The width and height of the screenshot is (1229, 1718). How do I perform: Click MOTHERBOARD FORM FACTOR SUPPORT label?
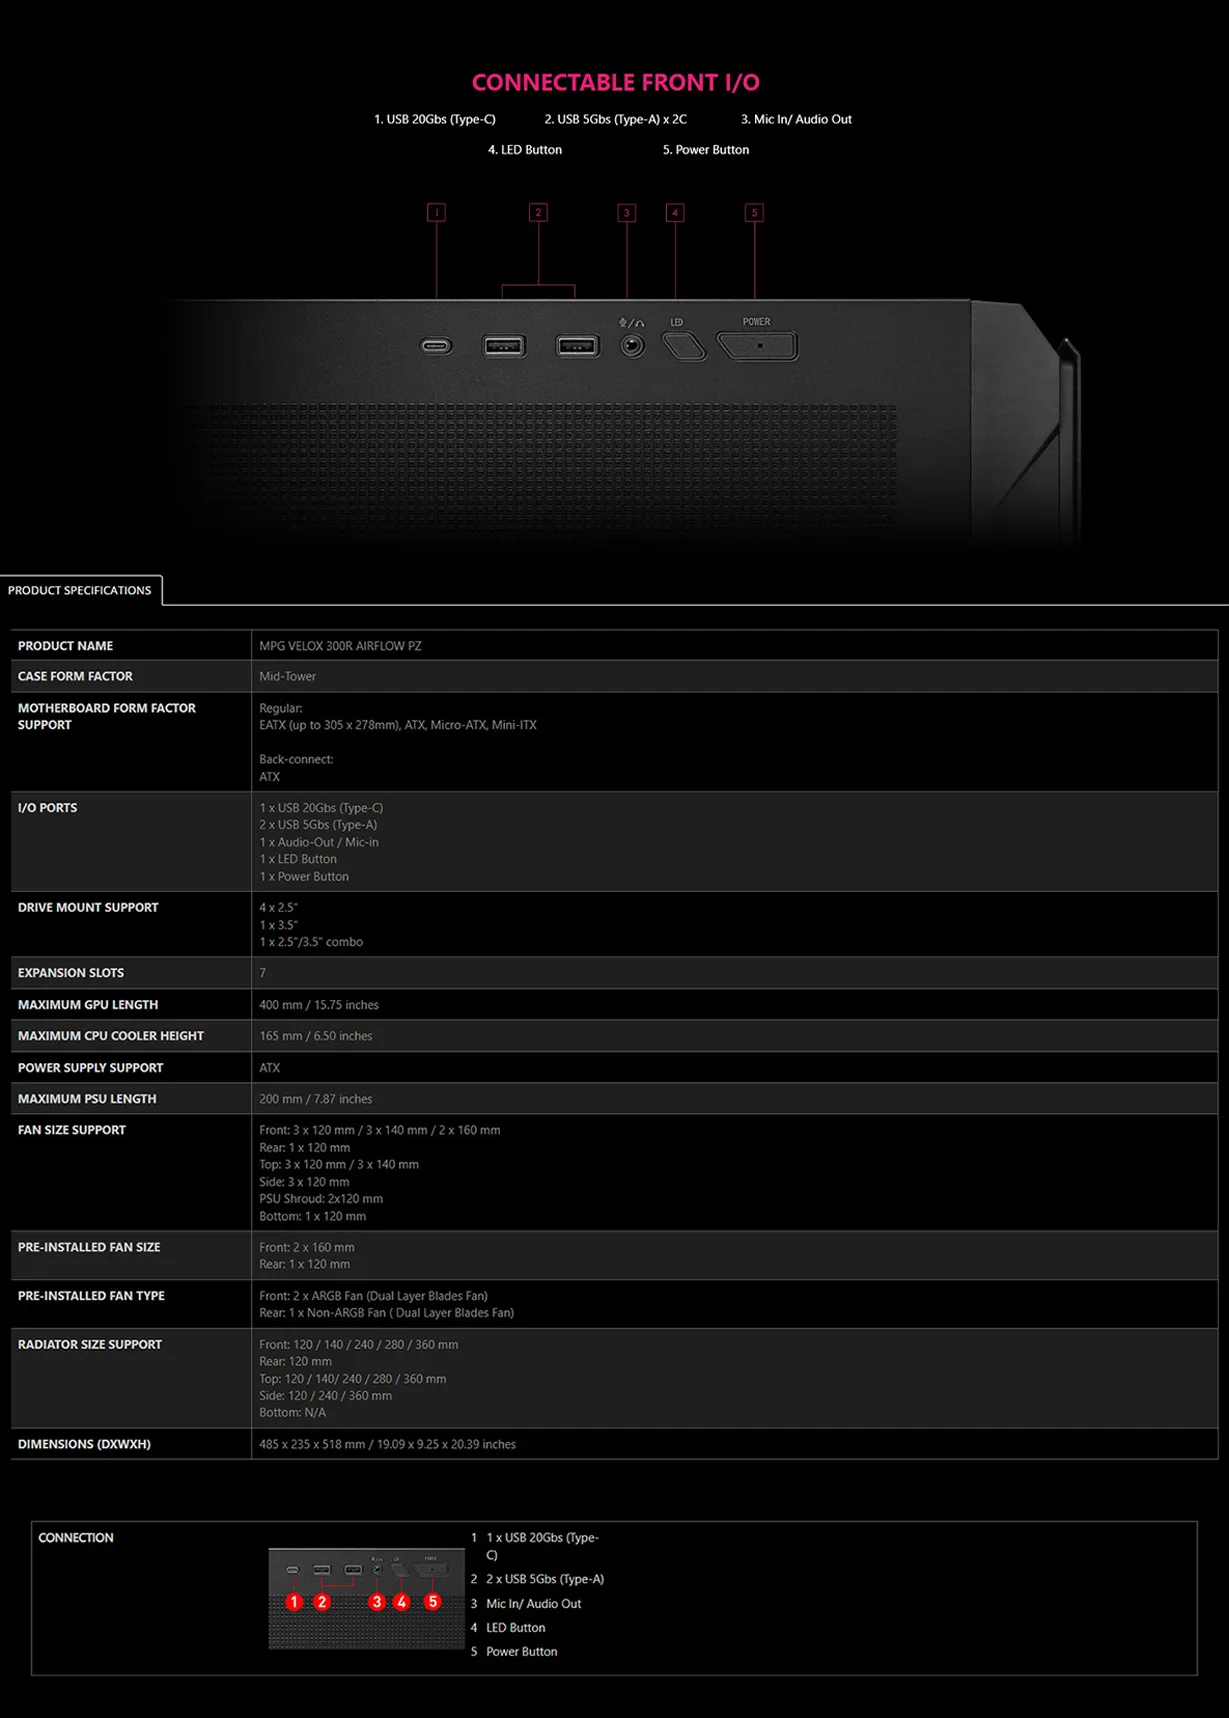pyautogui.click(x=106, y=716)
